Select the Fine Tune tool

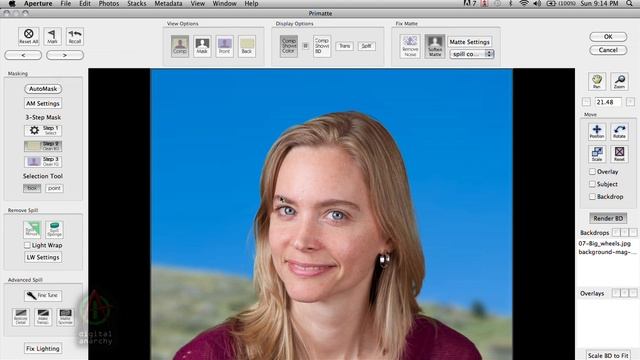click(43, 296)
